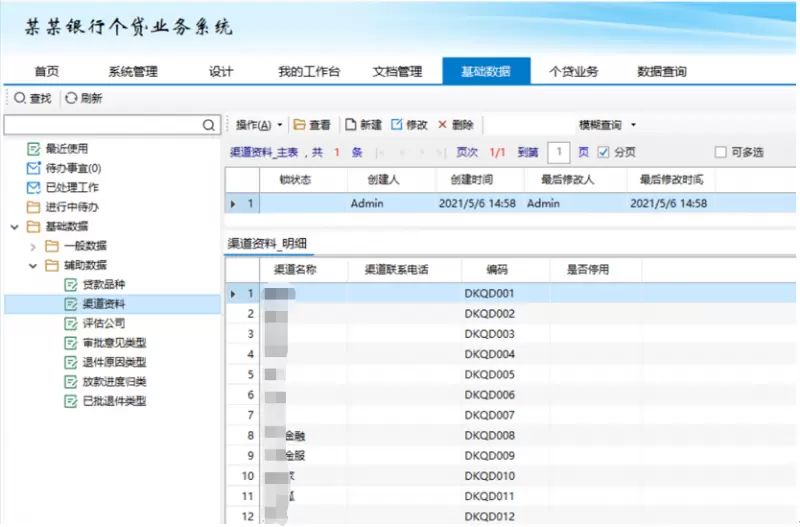The width and height of the screenshot is (800, 527).
Task: Select the row with code DKQD005
Action: [489, 374]
